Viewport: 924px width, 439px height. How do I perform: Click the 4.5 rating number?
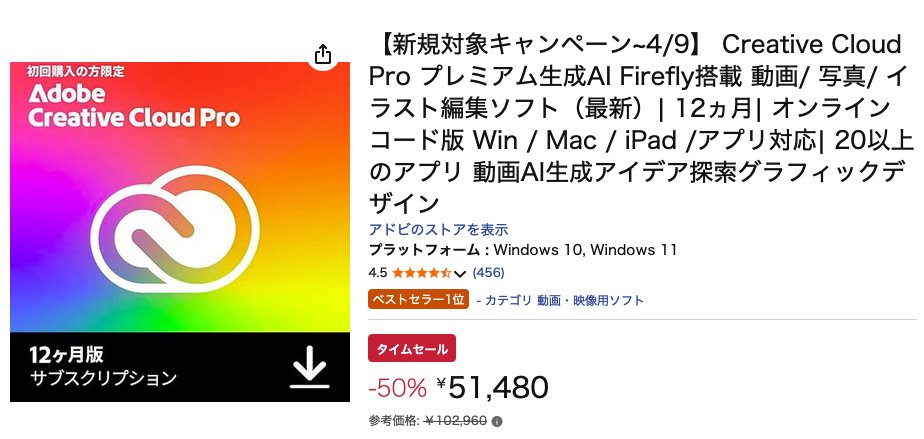[378, 273]
